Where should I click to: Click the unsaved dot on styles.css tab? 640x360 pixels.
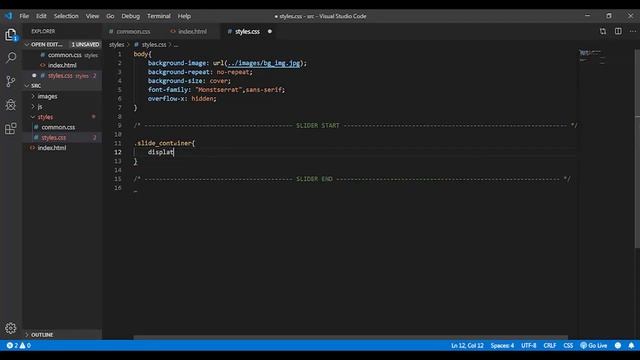(x=270, y=31)
